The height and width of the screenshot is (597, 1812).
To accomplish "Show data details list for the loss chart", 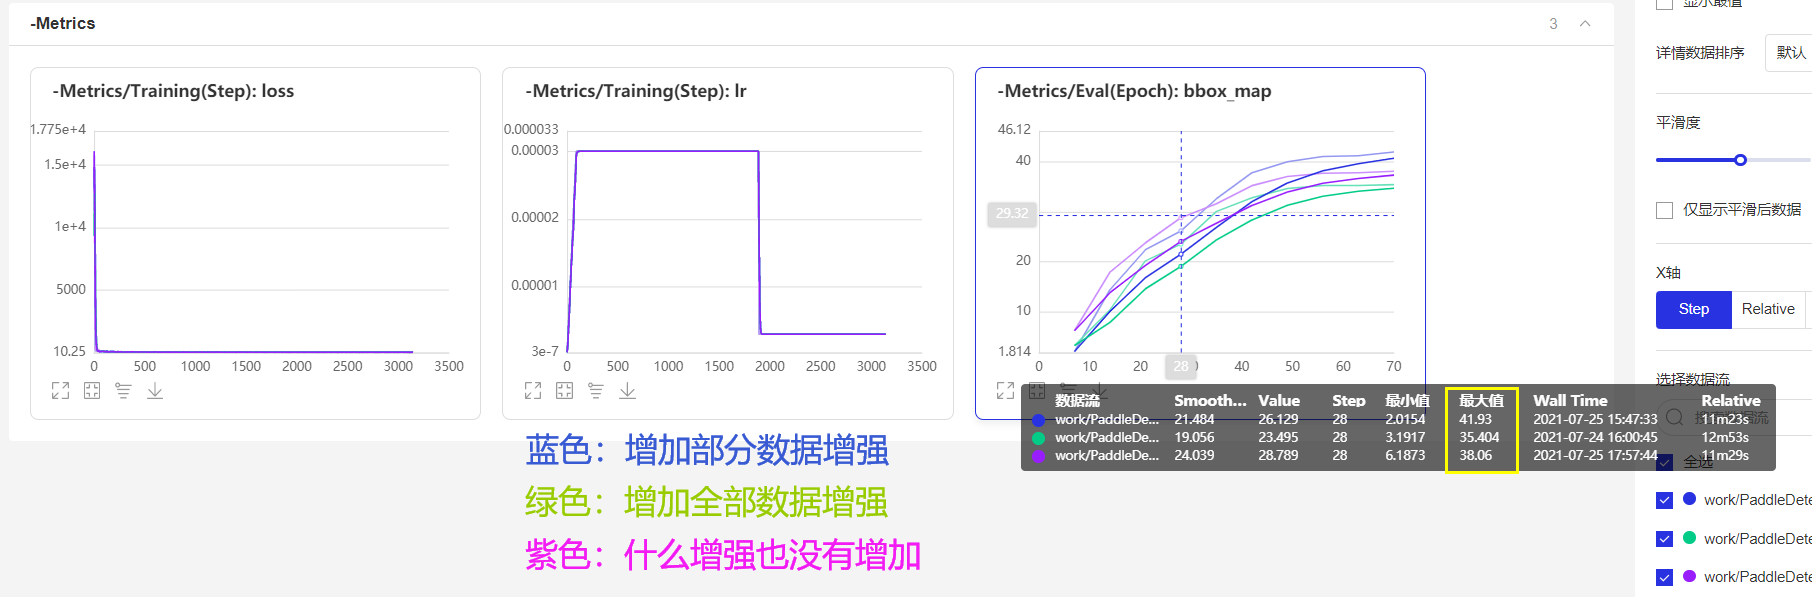I will pos(123,391).
